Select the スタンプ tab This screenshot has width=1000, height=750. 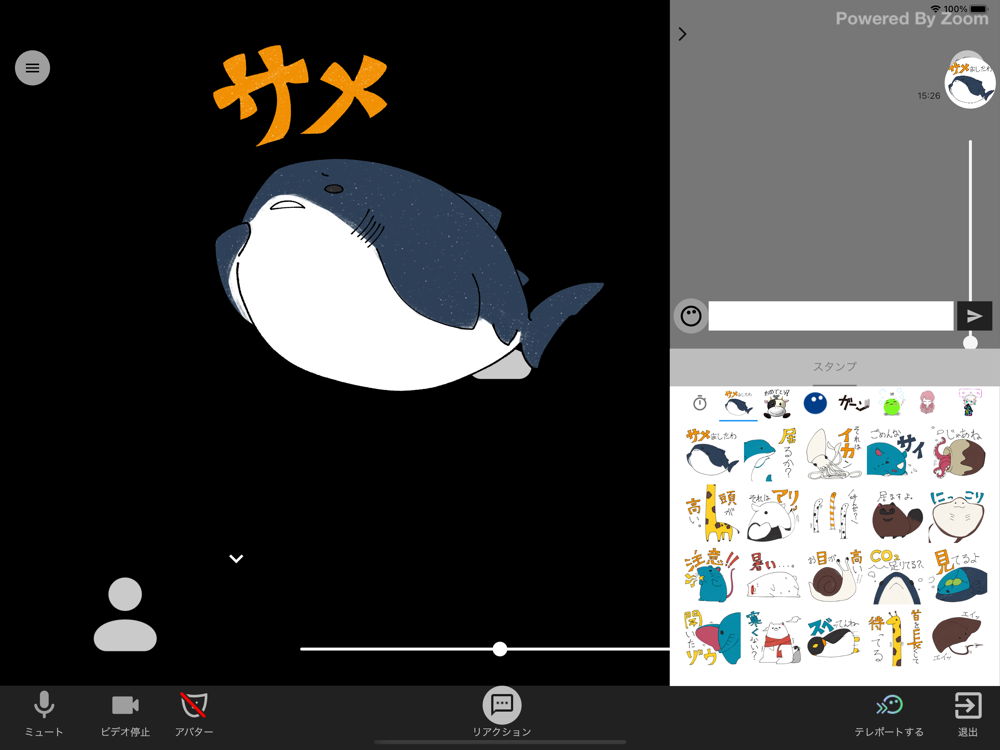834,367
